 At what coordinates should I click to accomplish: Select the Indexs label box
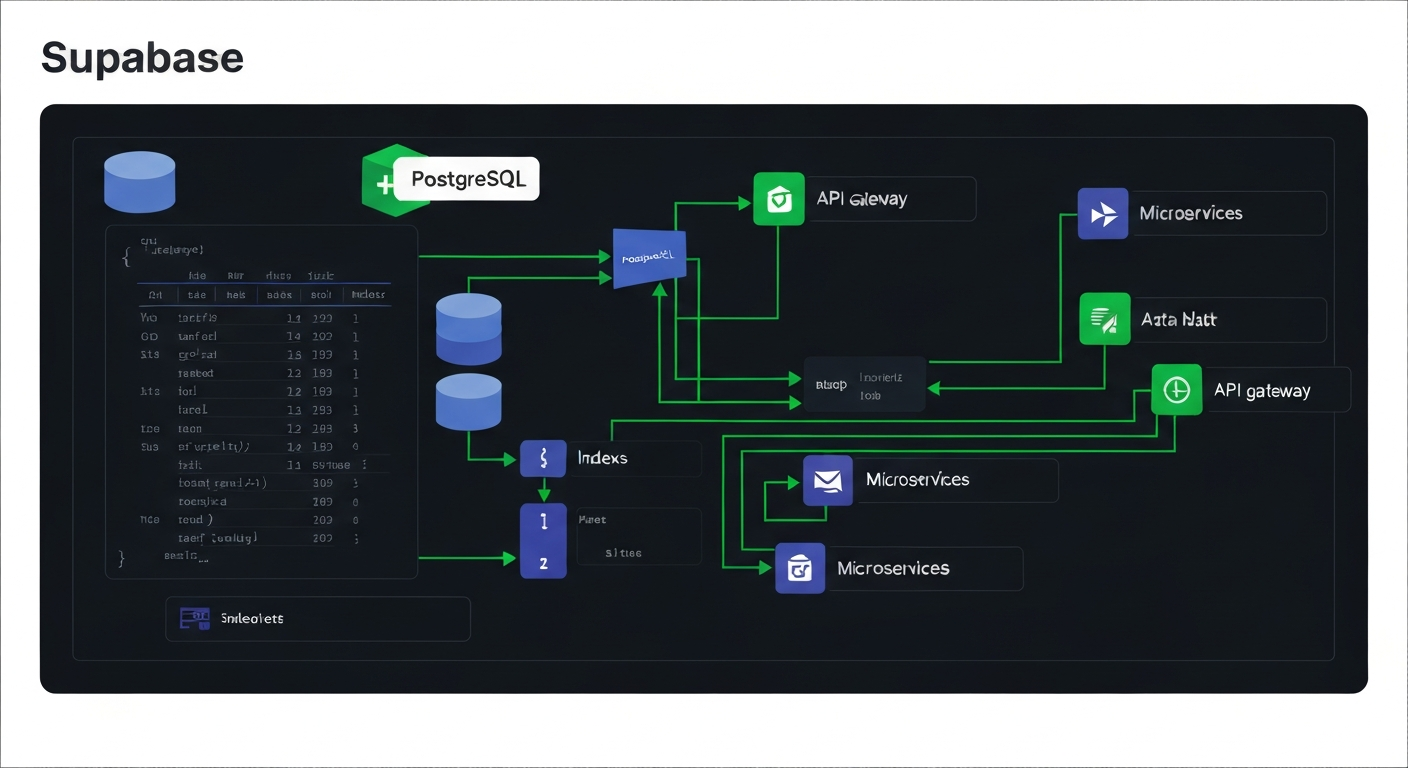tap(634, 458)
